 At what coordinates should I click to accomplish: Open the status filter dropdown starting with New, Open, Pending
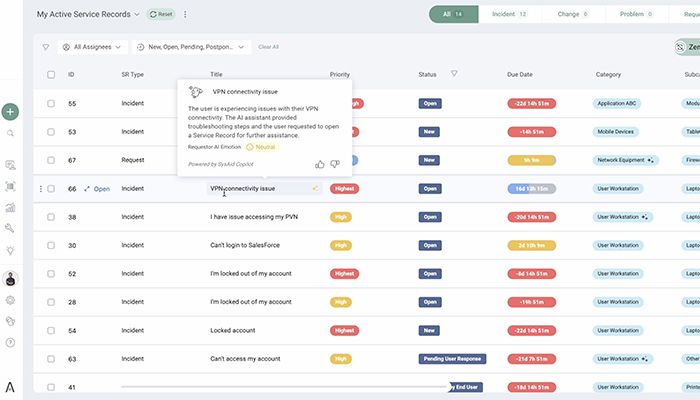(192, 47)
